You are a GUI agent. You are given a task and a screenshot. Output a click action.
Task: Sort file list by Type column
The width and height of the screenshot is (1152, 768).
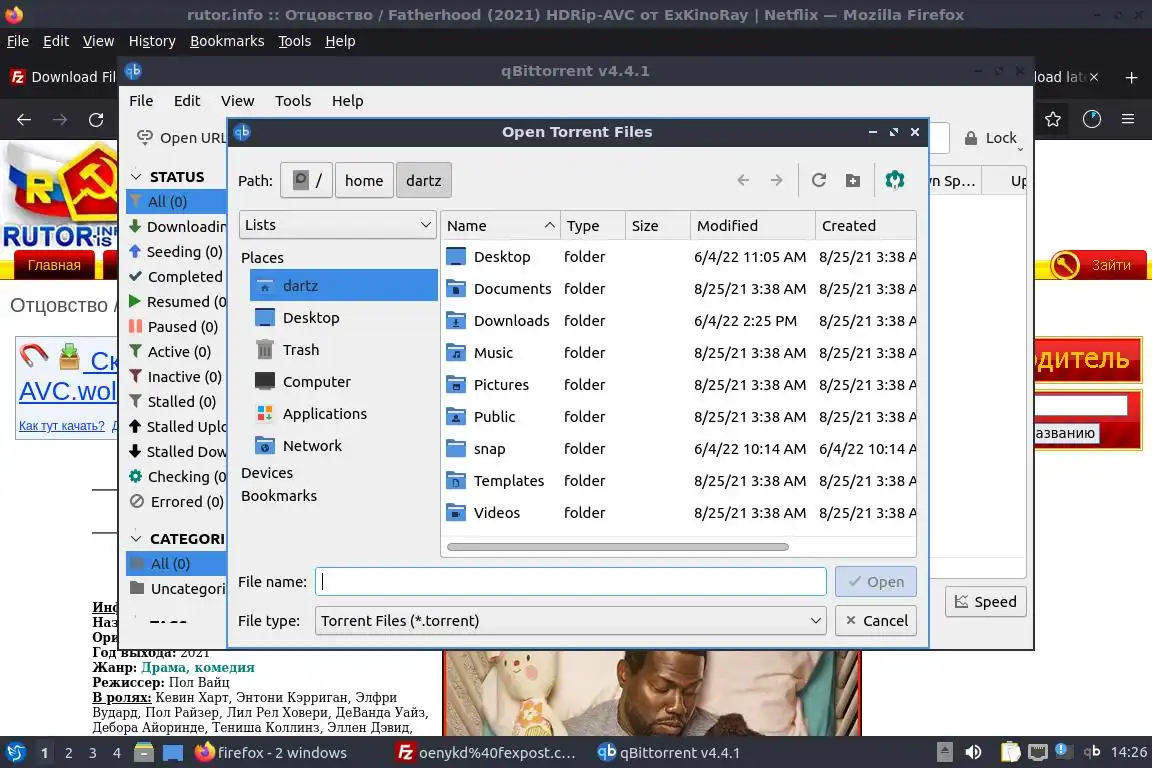(x=592, y=226)
